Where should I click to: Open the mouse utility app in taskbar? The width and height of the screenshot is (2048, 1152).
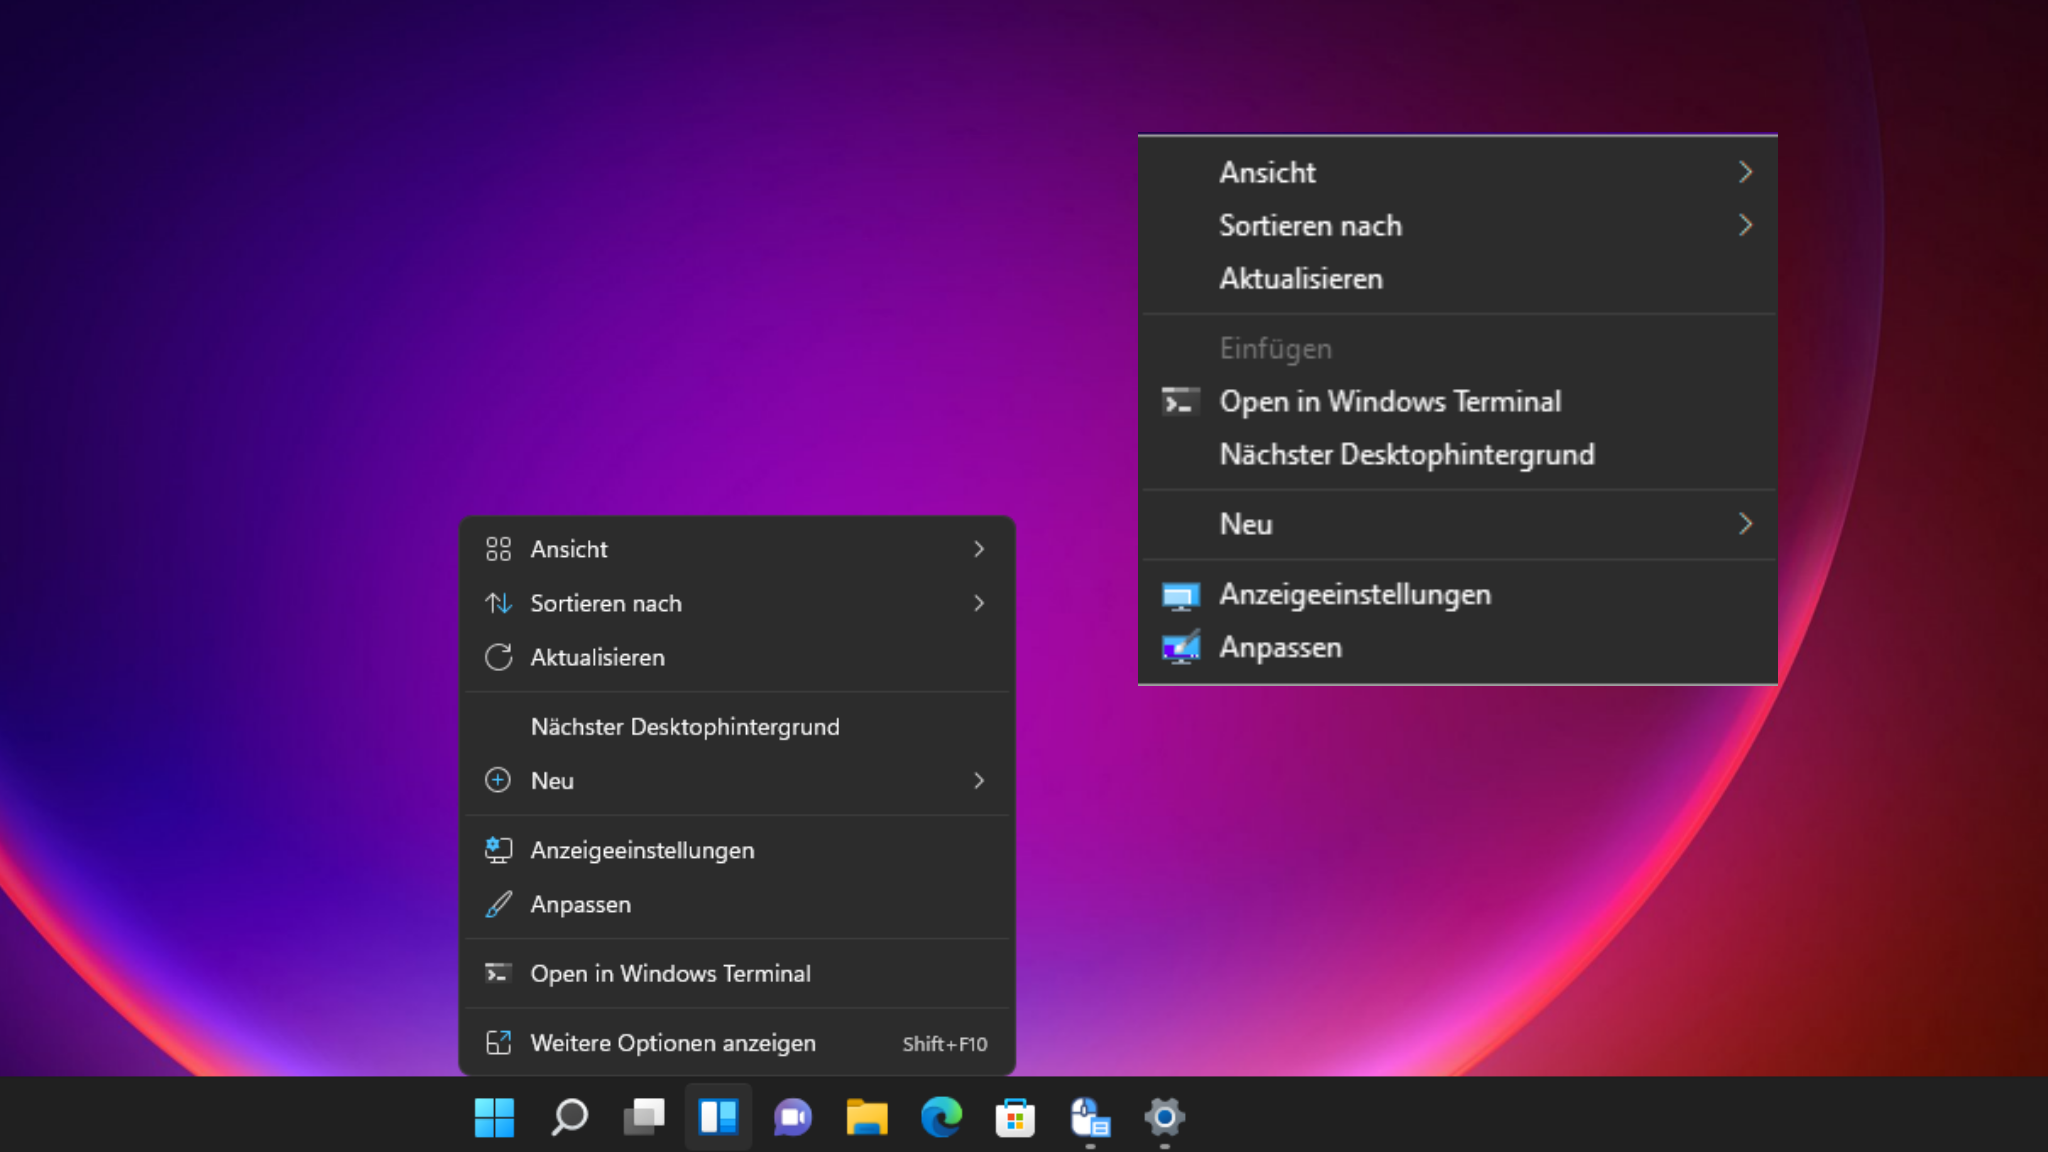pyautogui.click(x=1090, y=1117)
